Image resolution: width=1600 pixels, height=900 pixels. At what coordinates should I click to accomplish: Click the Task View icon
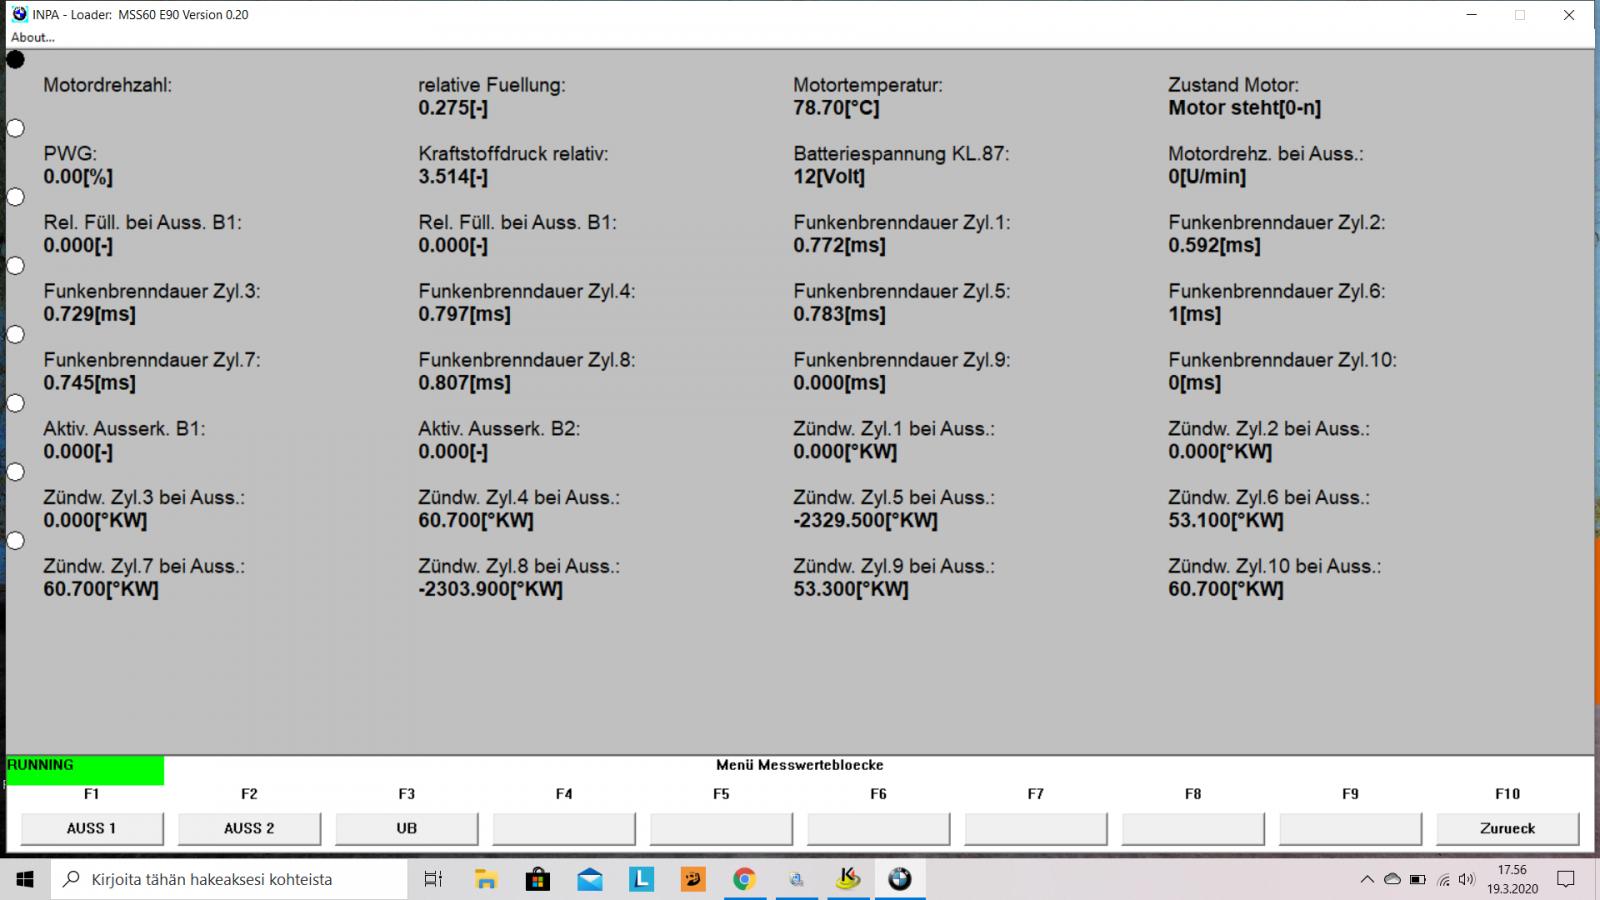pos(433,879)
